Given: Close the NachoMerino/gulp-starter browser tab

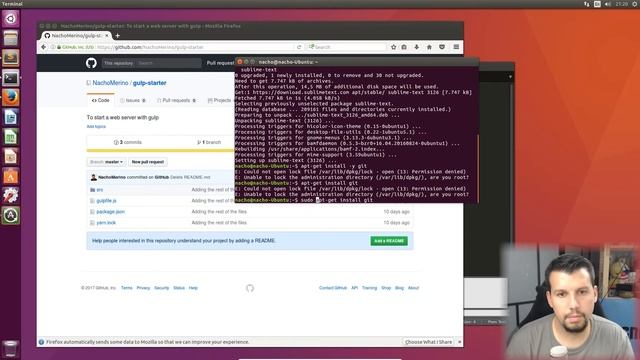Looking at the screenshot, I should click(107, 36).
